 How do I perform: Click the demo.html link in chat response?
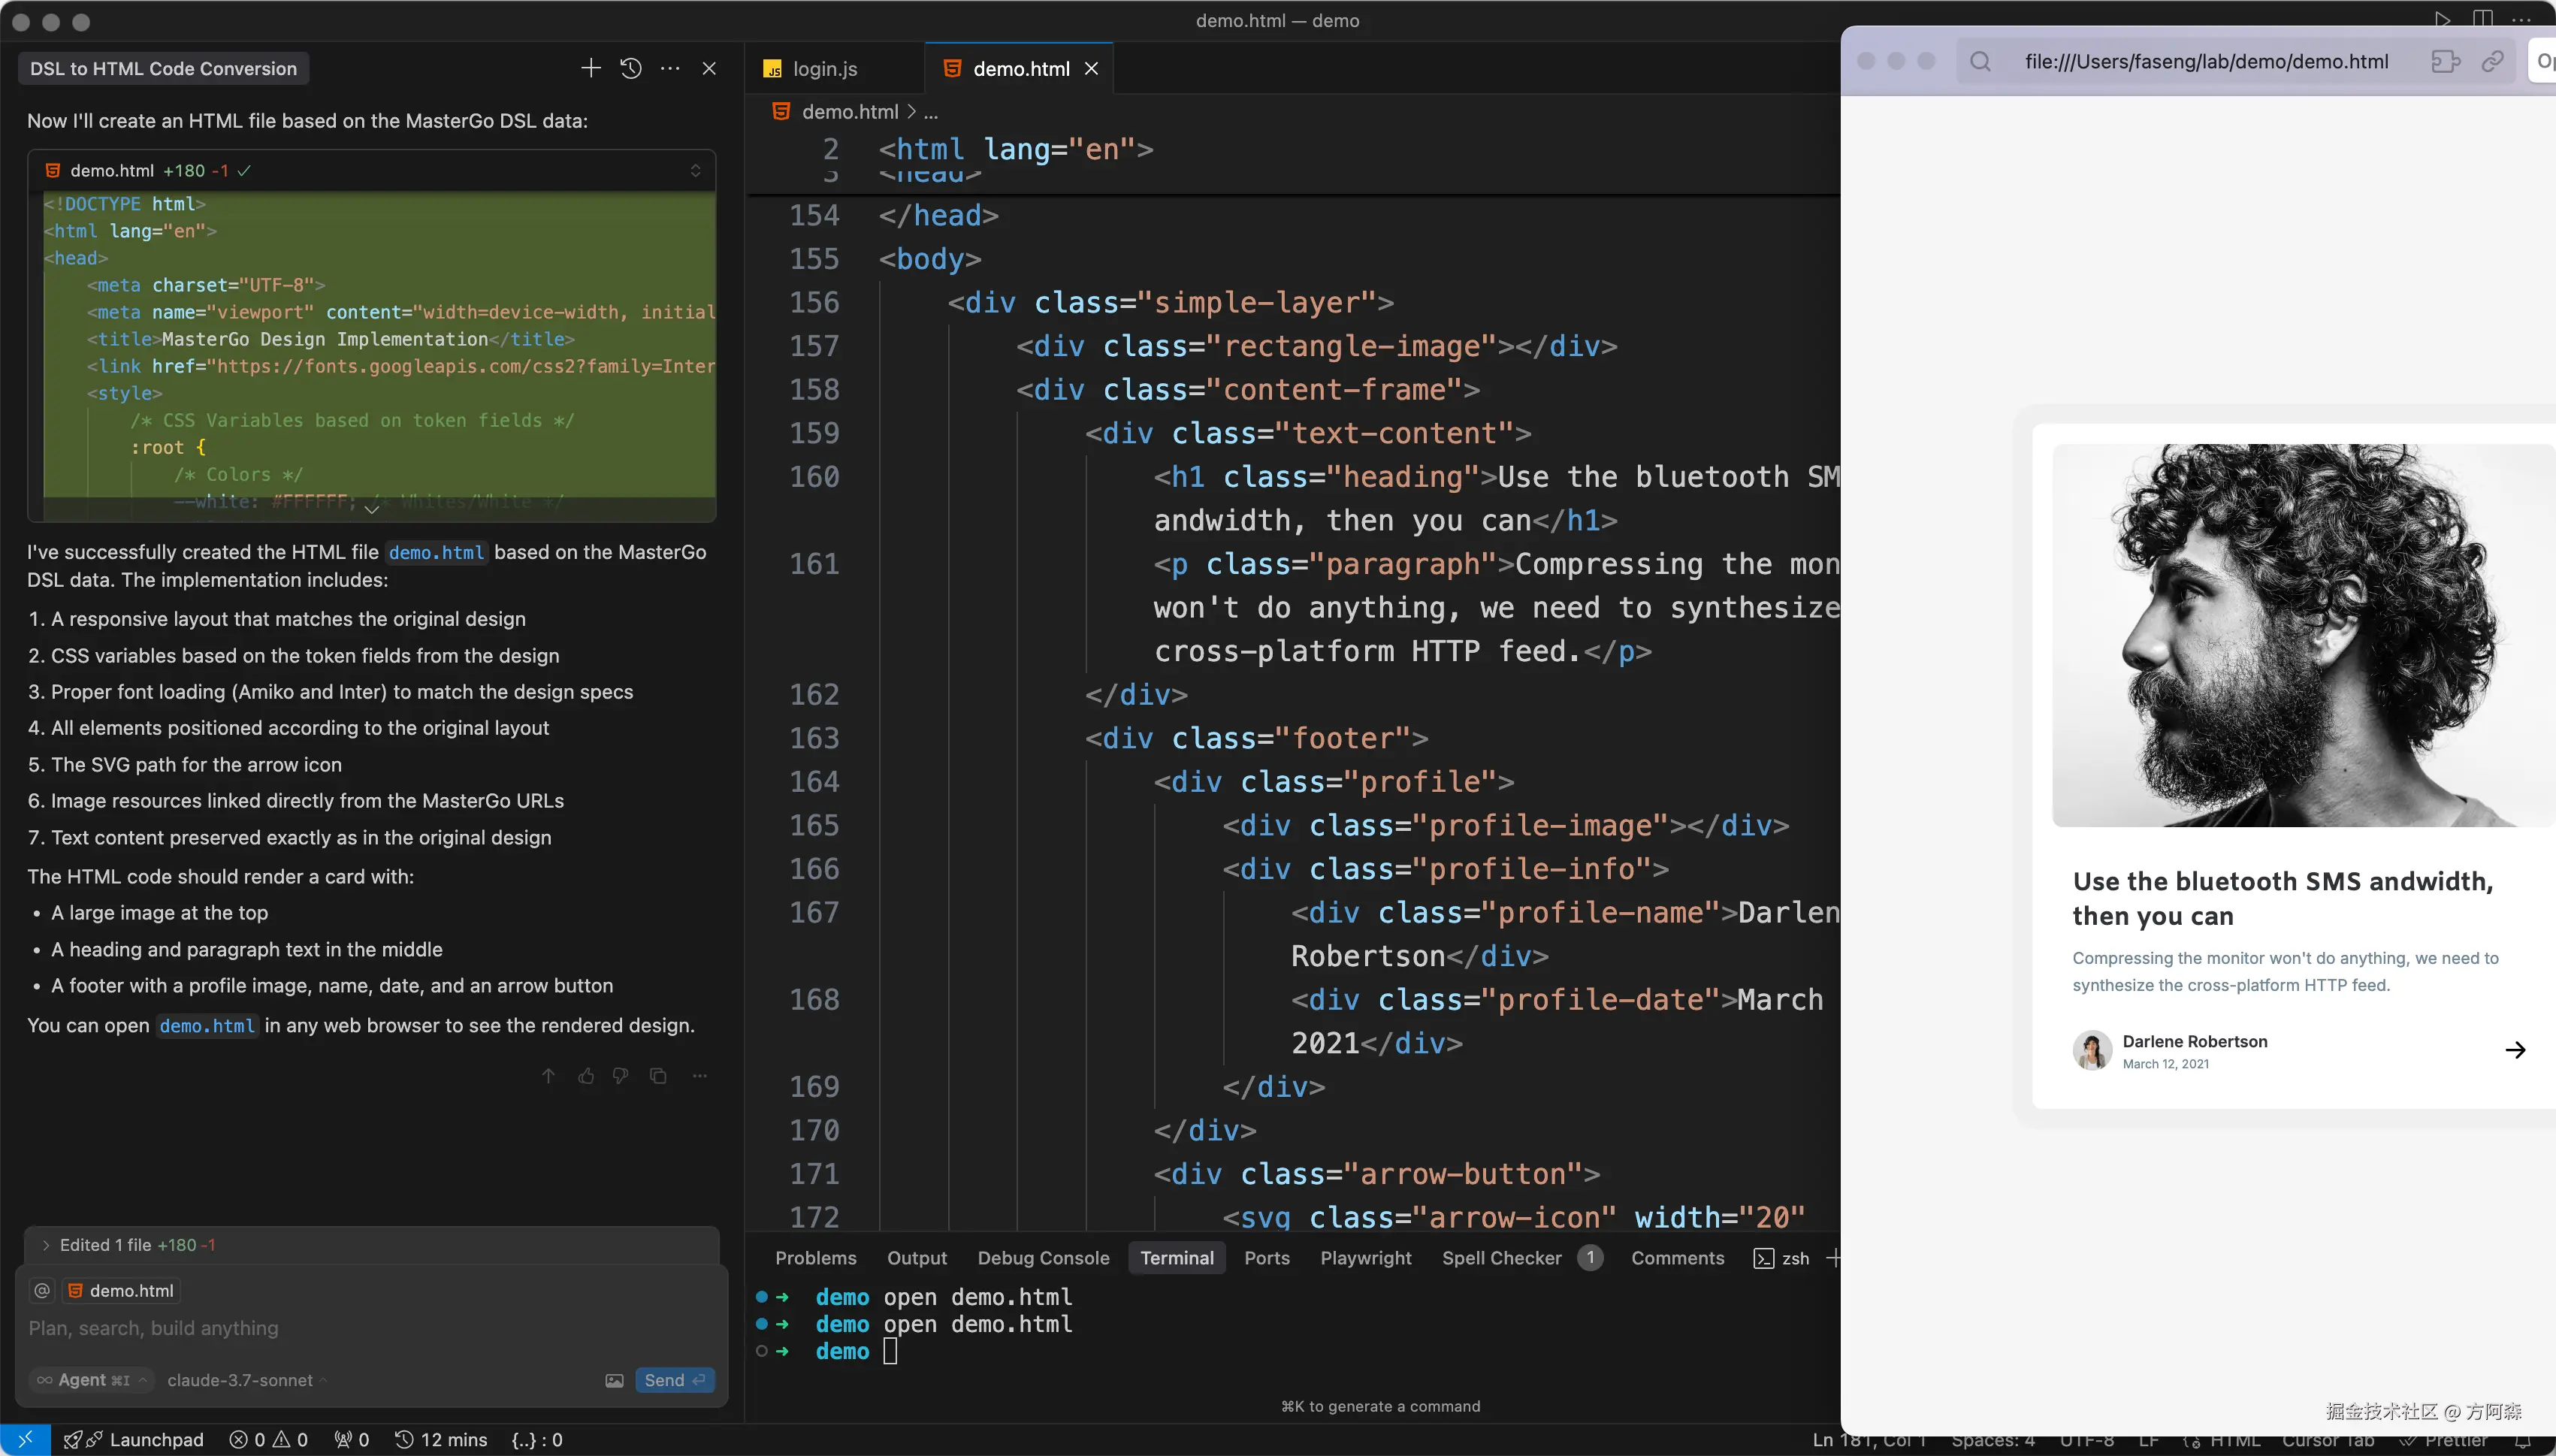[437, 552]
